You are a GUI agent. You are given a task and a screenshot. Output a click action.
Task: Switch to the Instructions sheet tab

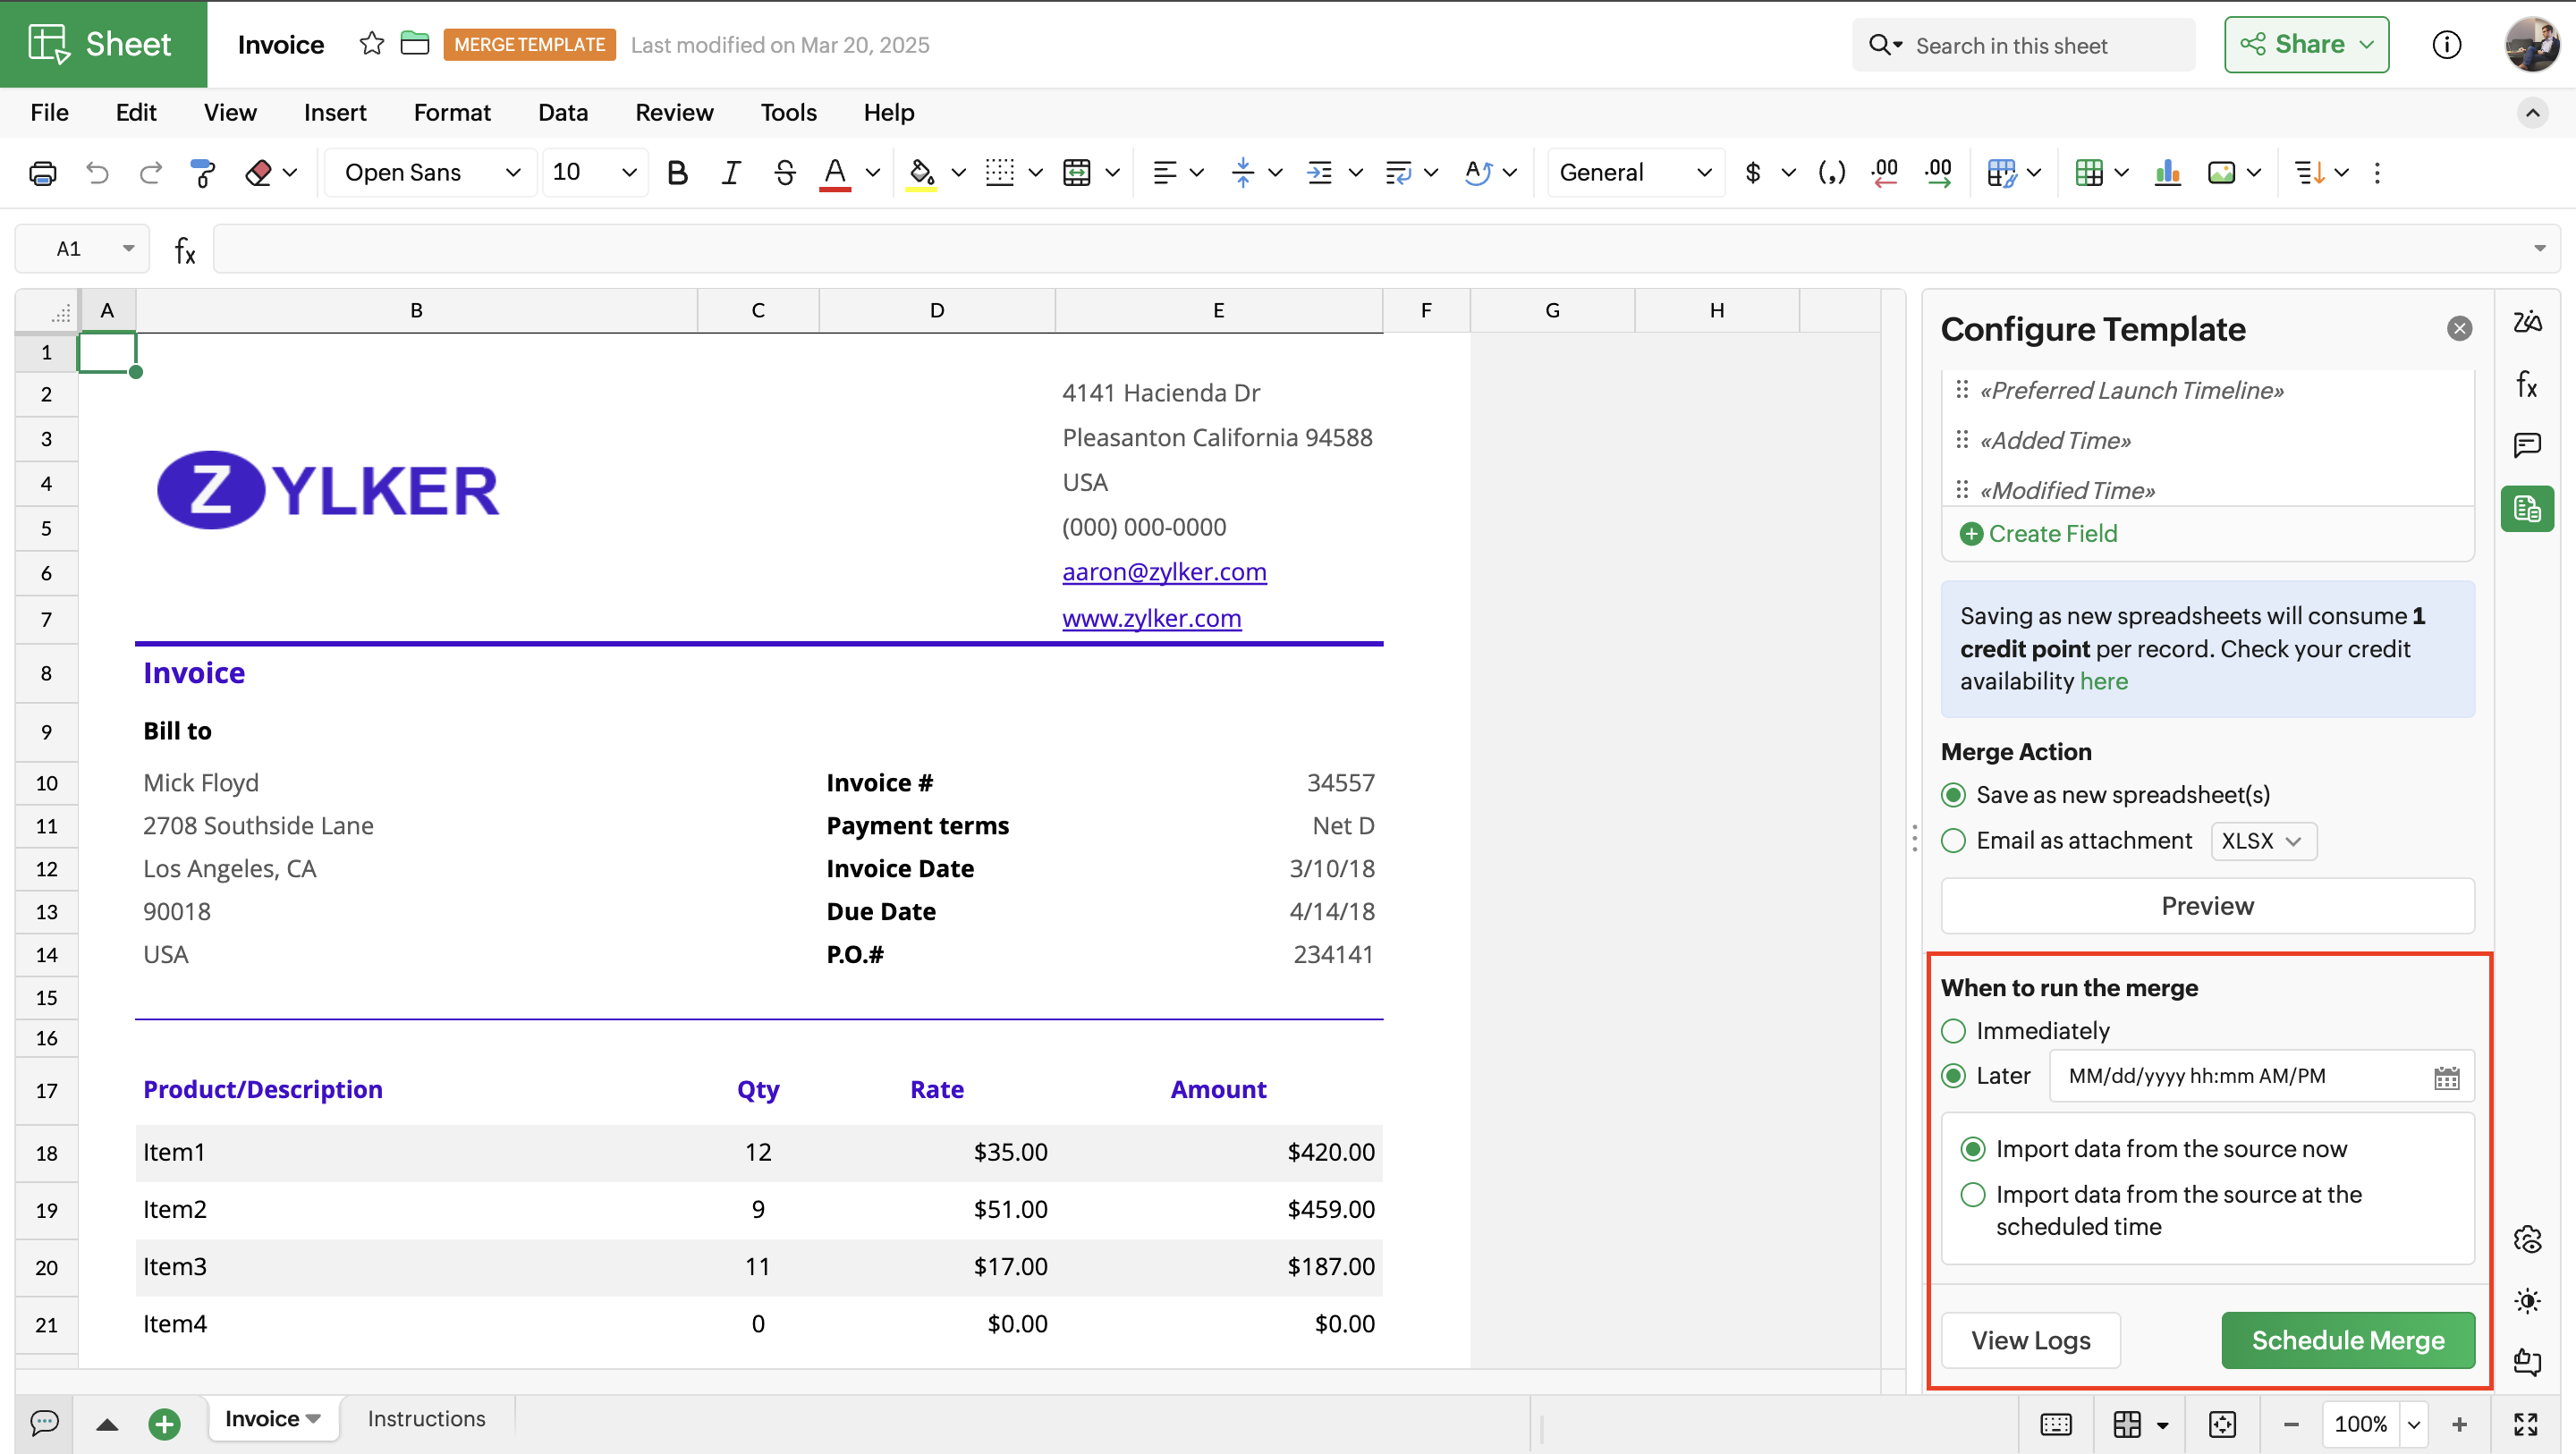pyautogui.click(x=426, y=1418)
